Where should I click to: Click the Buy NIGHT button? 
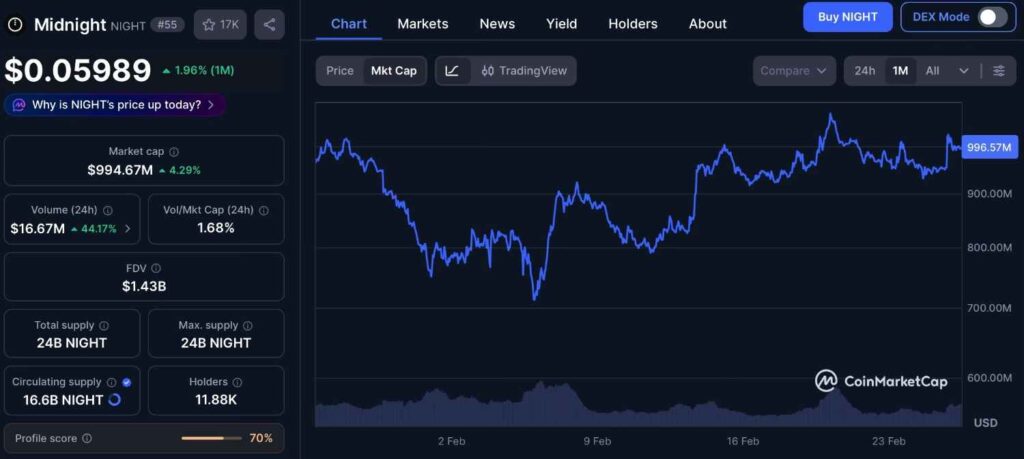(x=847, y=17)
